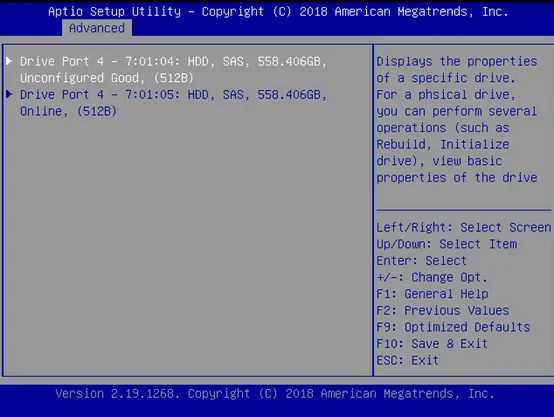Click the Rebuild, Initialize help text line

point(443,144)
